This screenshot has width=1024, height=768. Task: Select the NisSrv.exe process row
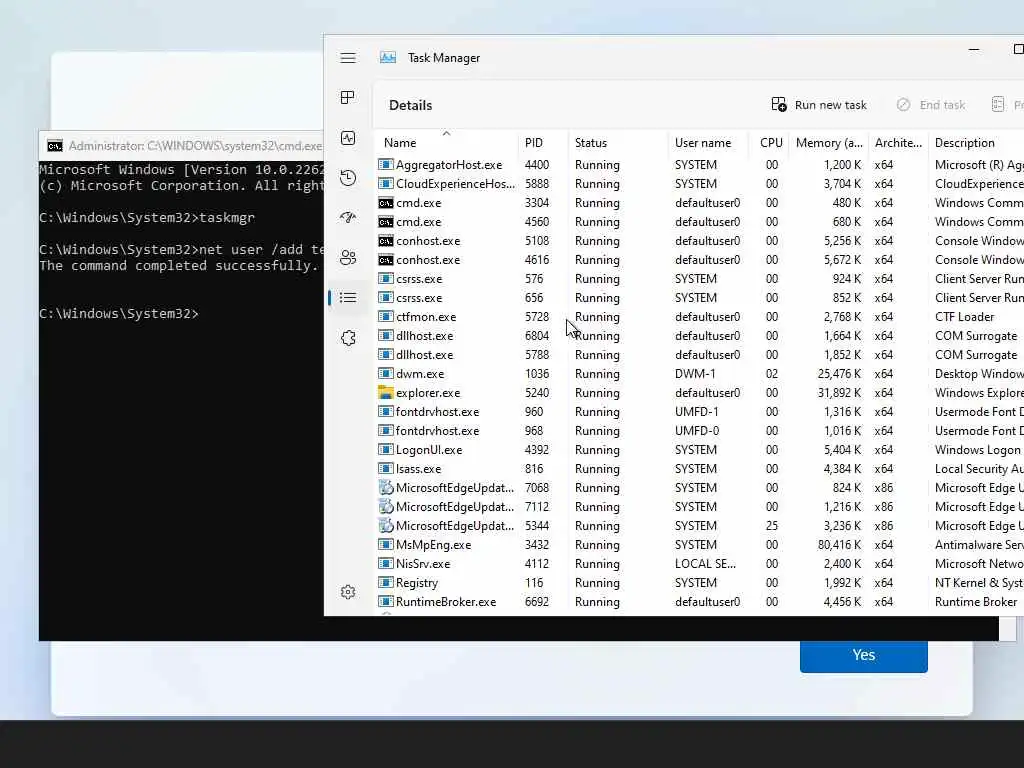(x=700, y=564)
